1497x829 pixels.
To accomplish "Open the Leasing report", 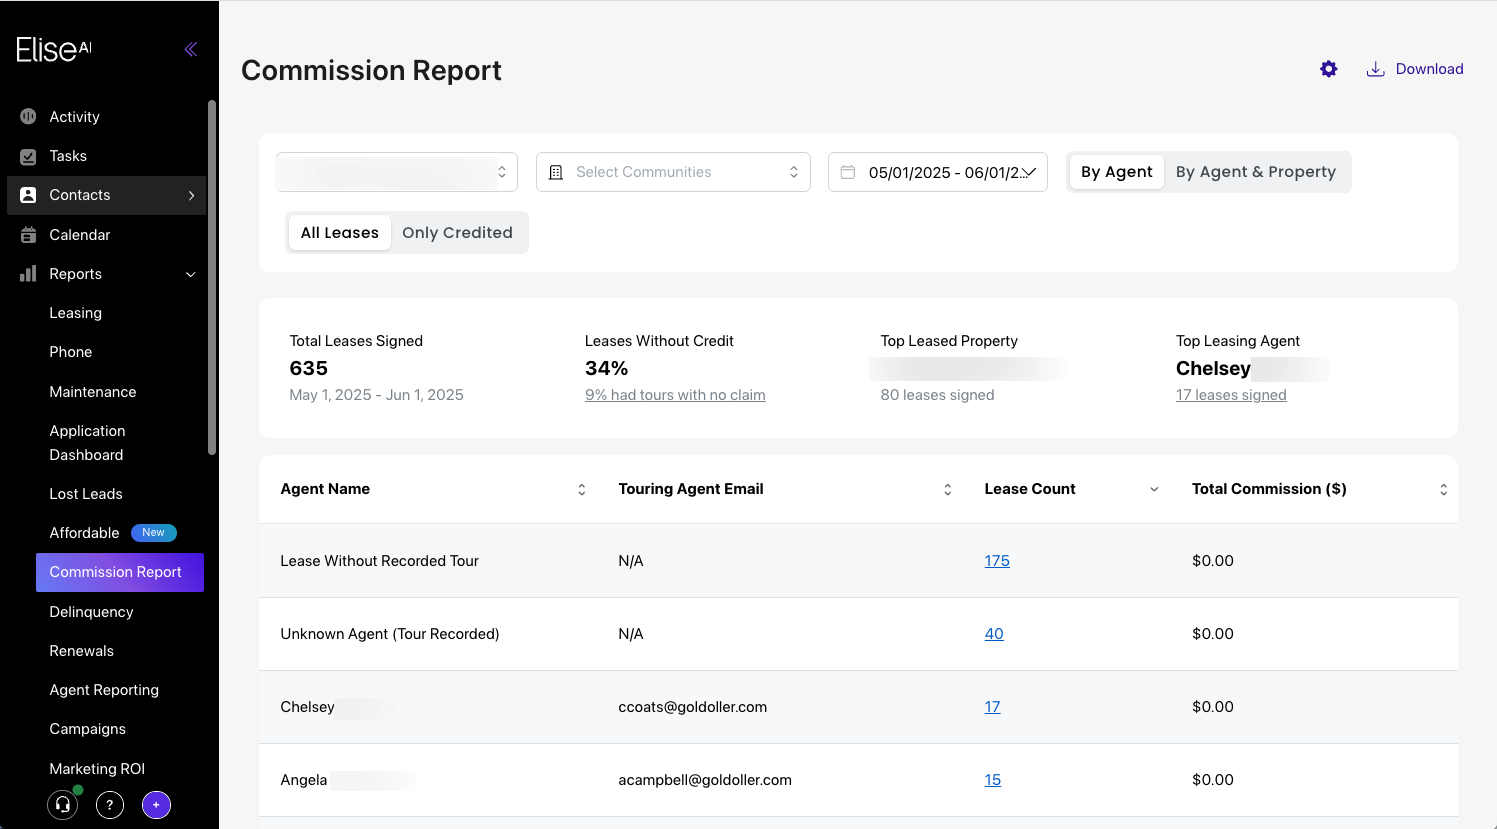I will click(x=76, y=313).
